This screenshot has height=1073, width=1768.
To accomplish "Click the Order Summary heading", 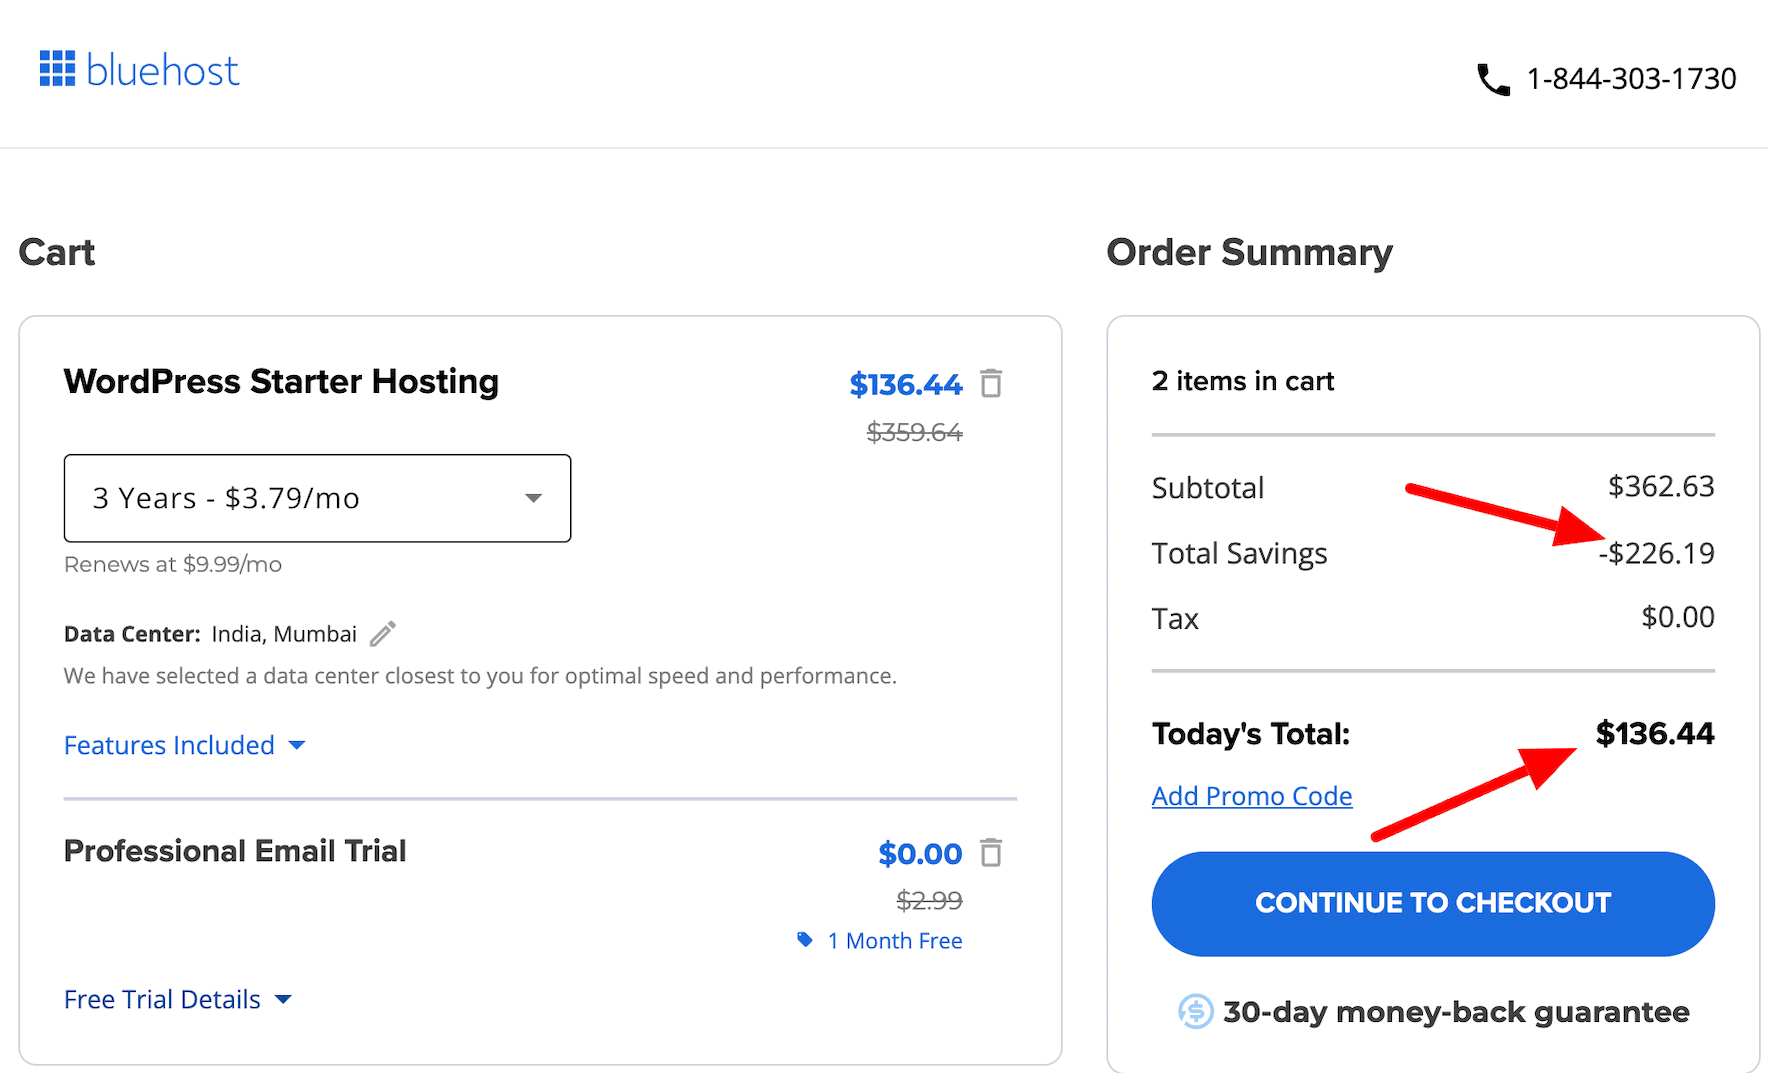I will tap(1248, 252).
